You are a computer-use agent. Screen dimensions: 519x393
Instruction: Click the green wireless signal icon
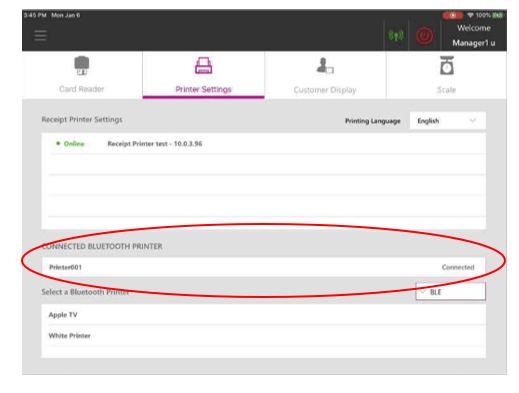pos(396,35)
